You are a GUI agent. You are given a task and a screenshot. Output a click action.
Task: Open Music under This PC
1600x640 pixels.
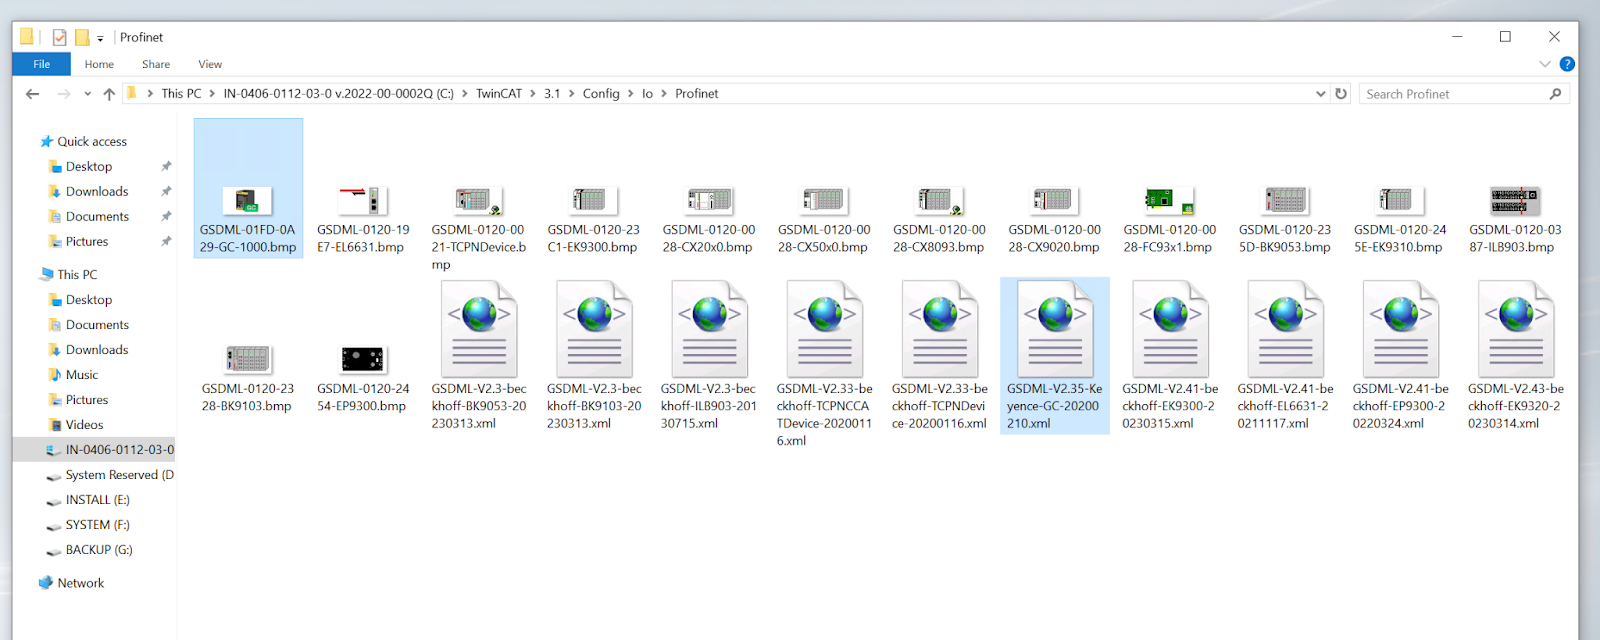[x=82, y=375]
